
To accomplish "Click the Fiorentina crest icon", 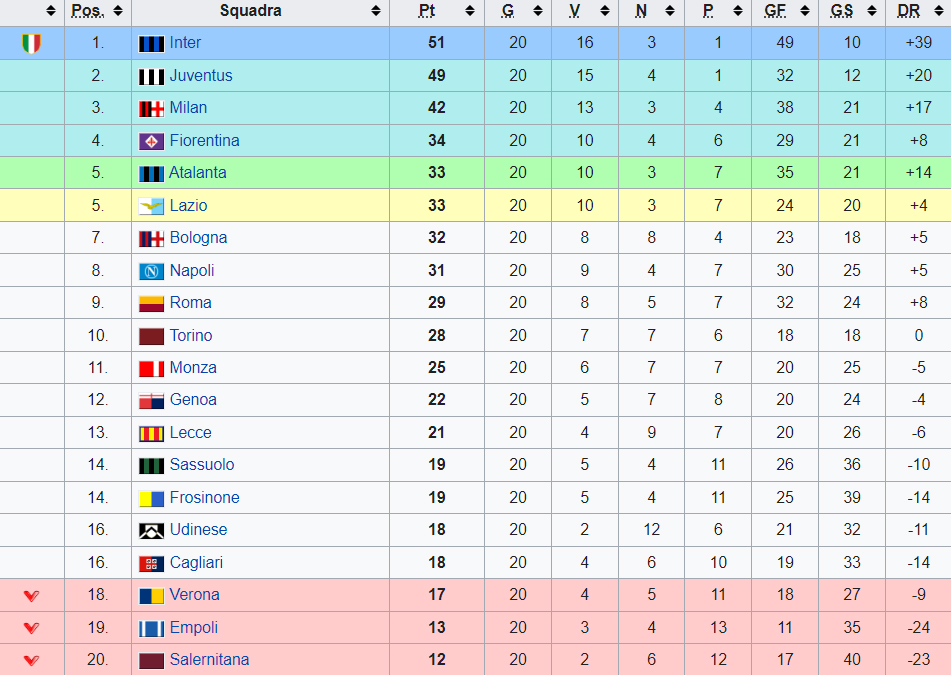I will (x=151, y=141).
